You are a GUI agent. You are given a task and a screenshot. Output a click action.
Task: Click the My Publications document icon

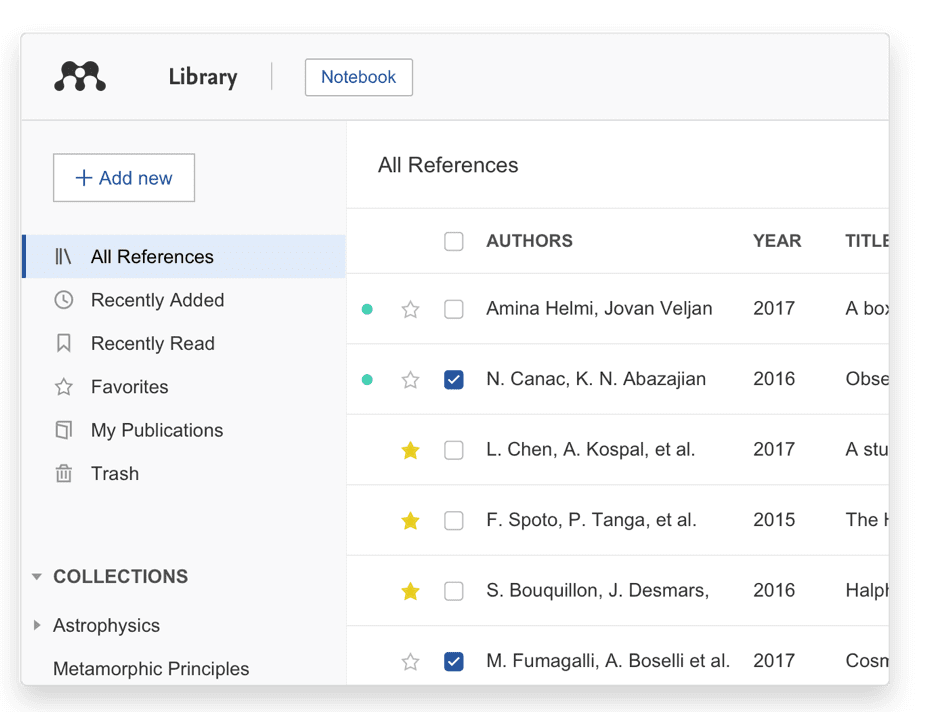point(64,430)
